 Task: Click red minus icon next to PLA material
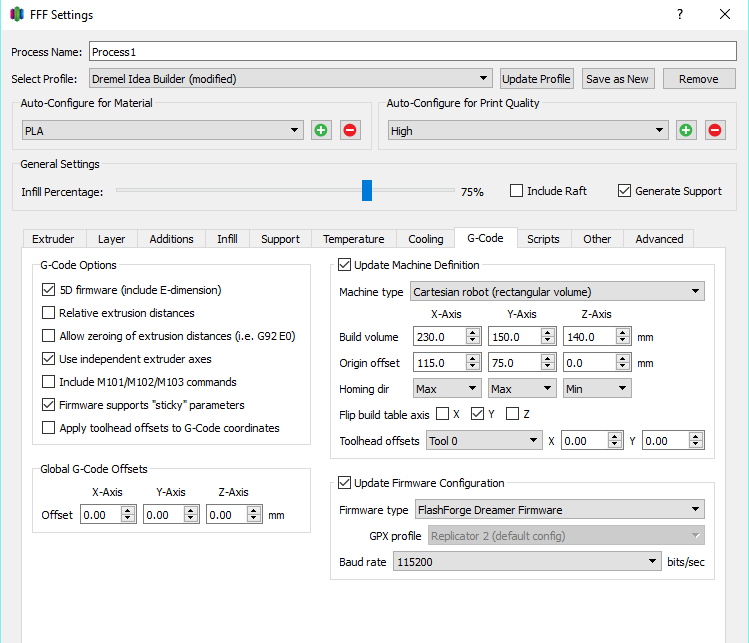[349, 130]
